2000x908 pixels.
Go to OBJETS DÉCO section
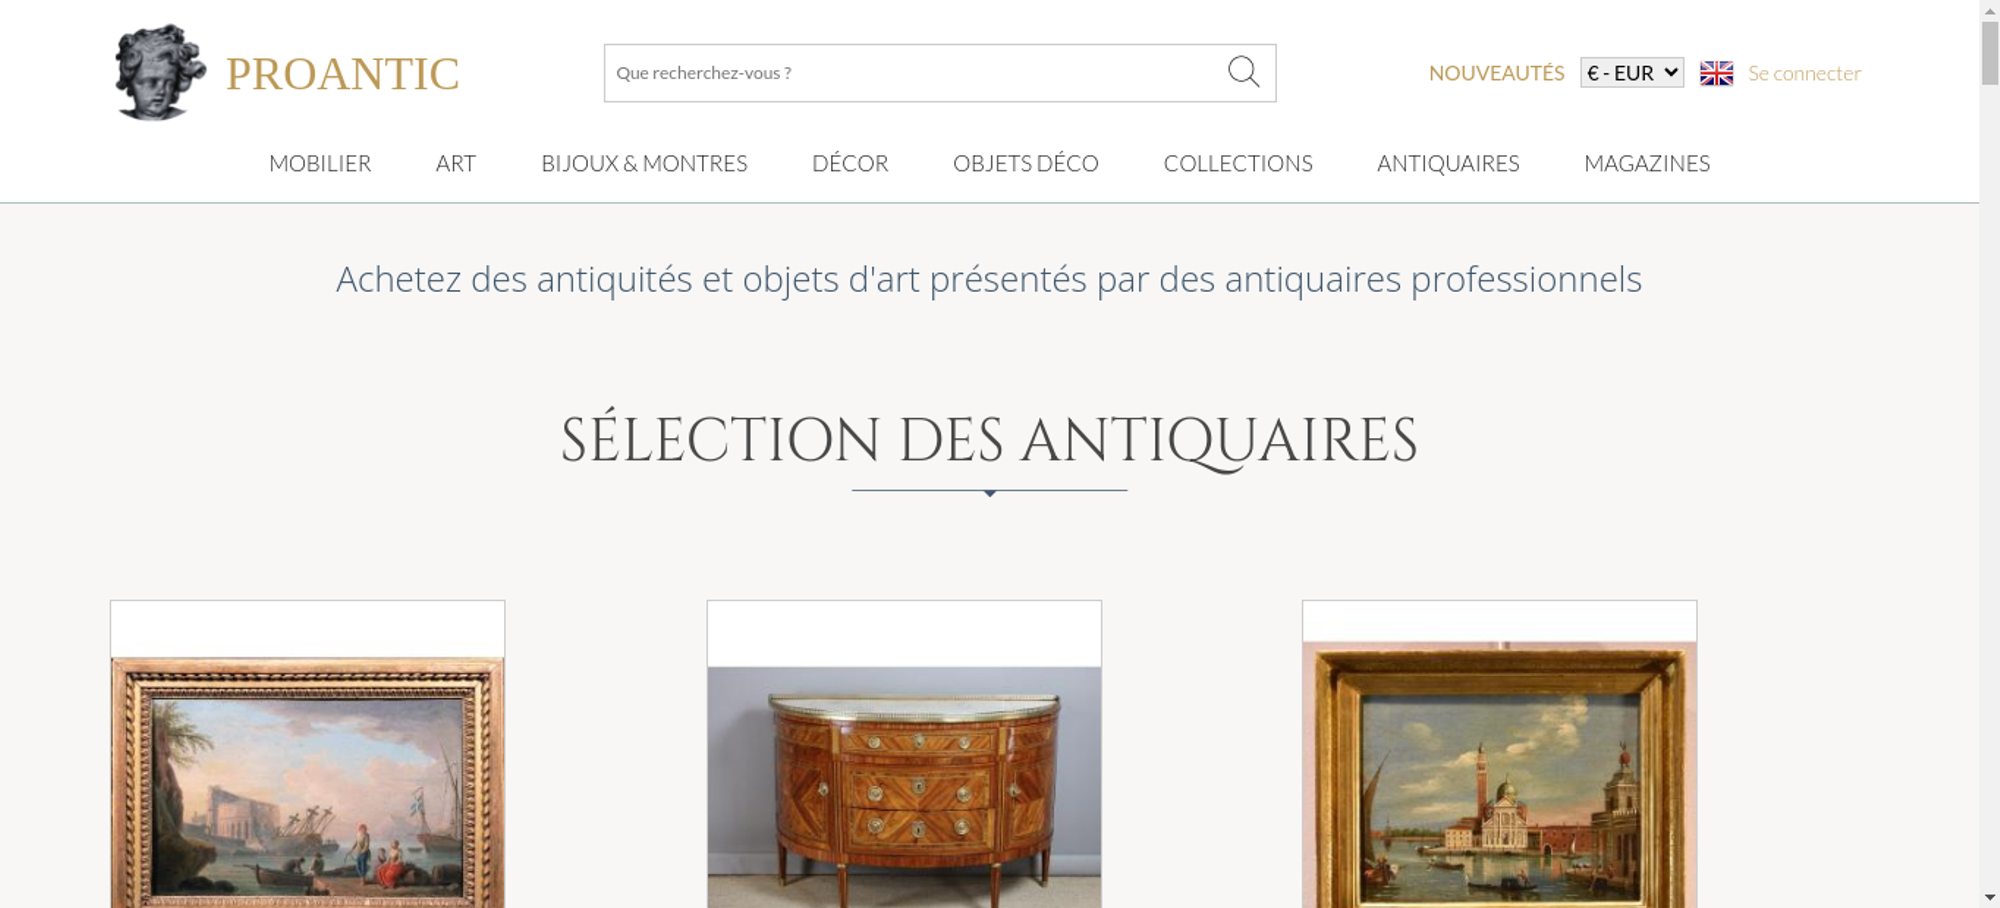point(1026,163)
